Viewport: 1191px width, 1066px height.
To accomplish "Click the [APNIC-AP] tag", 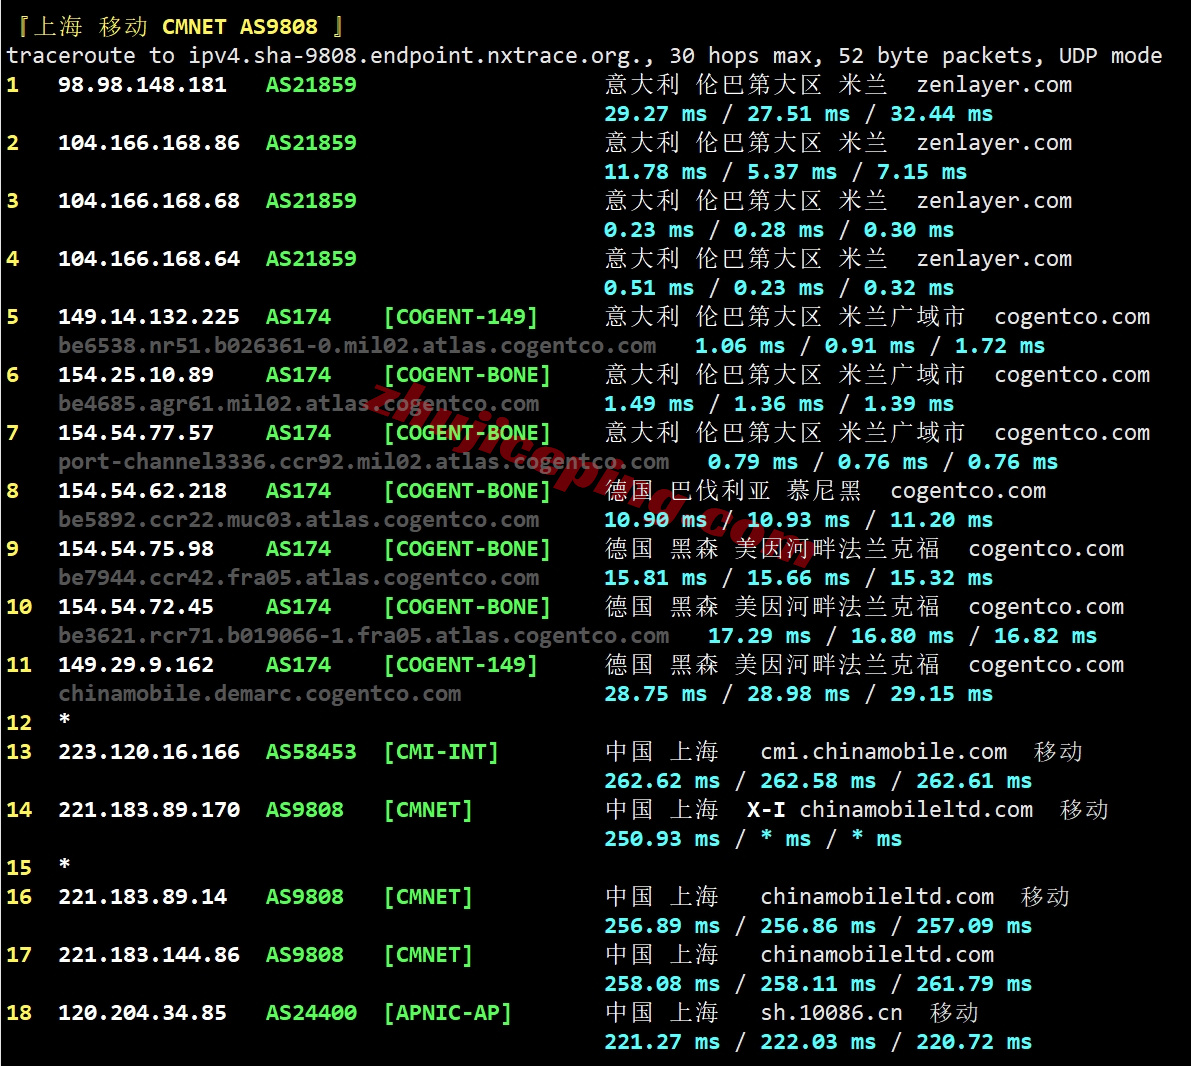I will (x=447, y=1013).
